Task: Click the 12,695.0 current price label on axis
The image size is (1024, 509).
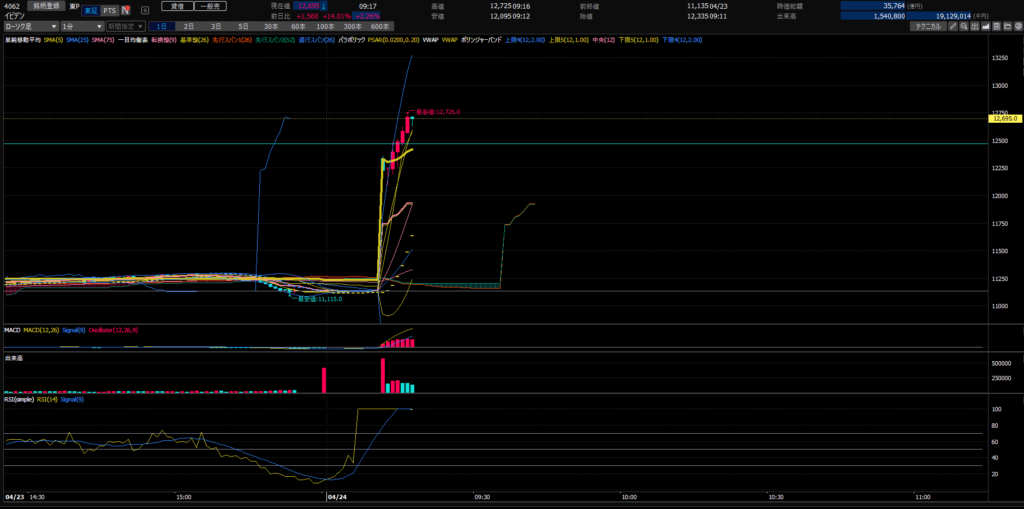Action: tap(1004, 119)
